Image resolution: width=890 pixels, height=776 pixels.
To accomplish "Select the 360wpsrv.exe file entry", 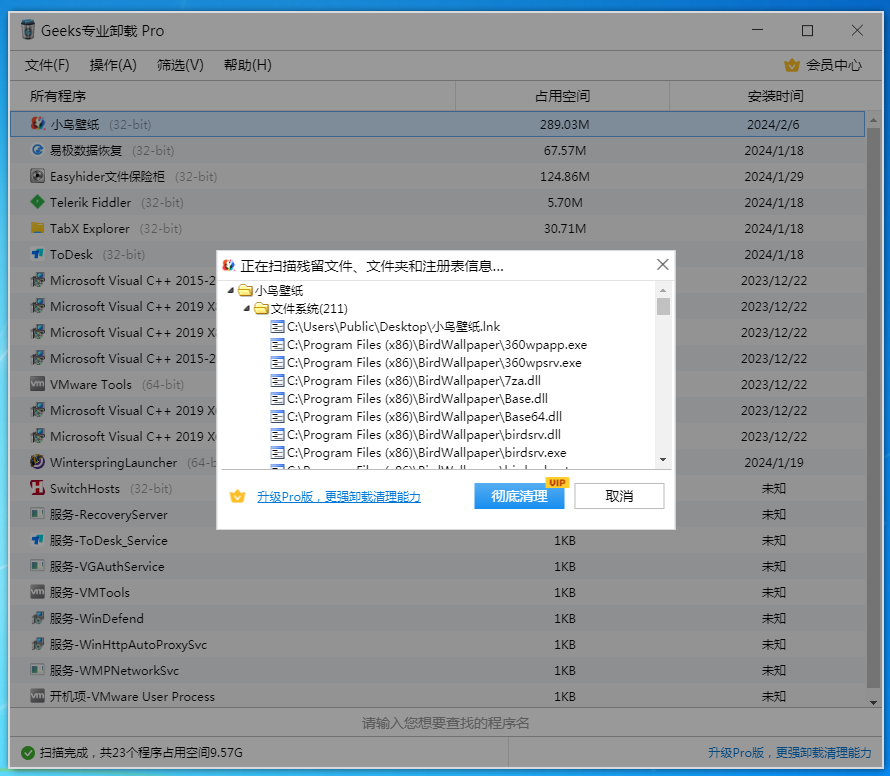I will 434,362.
